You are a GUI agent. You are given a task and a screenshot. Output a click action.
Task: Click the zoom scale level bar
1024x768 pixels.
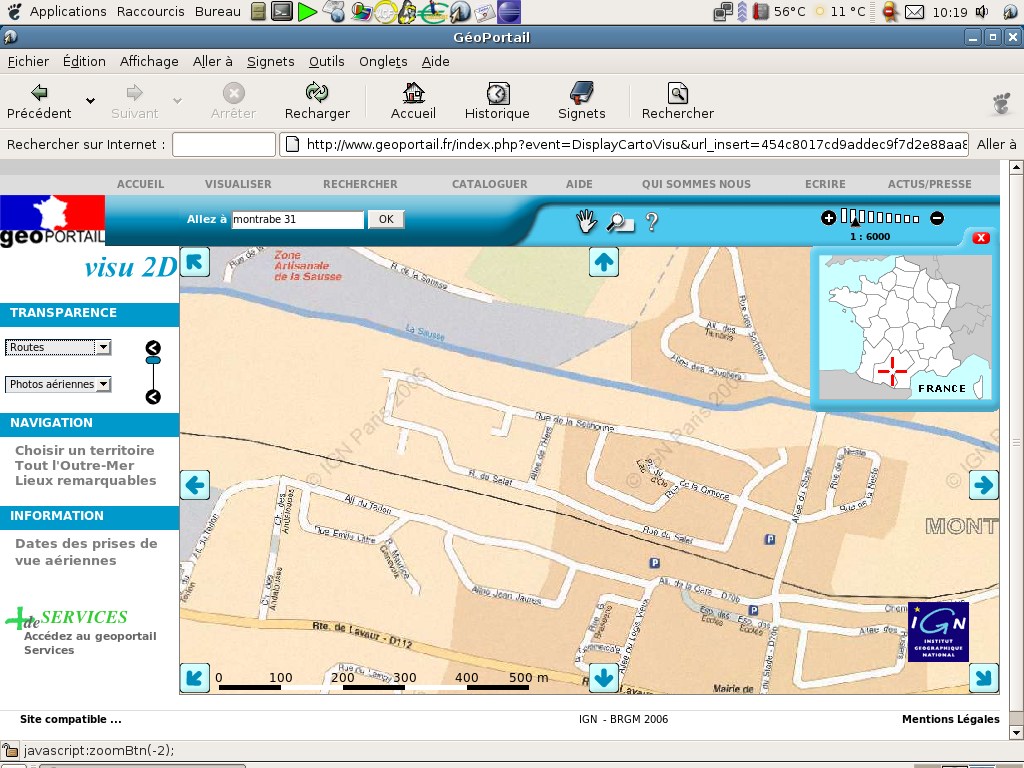[882, 217]
